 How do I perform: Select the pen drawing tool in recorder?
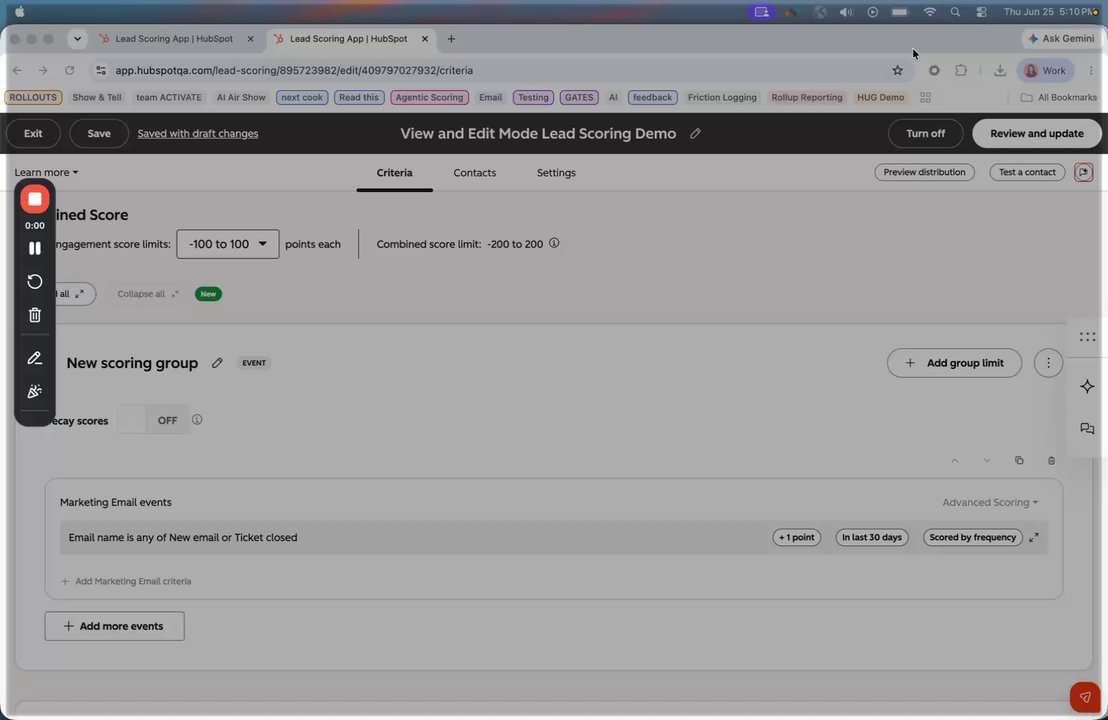pyautogui.click(x=35, y=358)
